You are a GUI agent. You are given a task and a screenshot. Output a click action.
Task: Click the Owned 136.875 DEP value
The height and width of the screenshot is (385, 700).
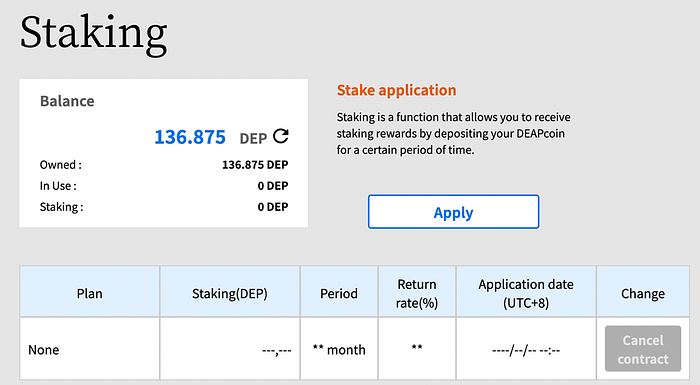[x=255, y=165]
